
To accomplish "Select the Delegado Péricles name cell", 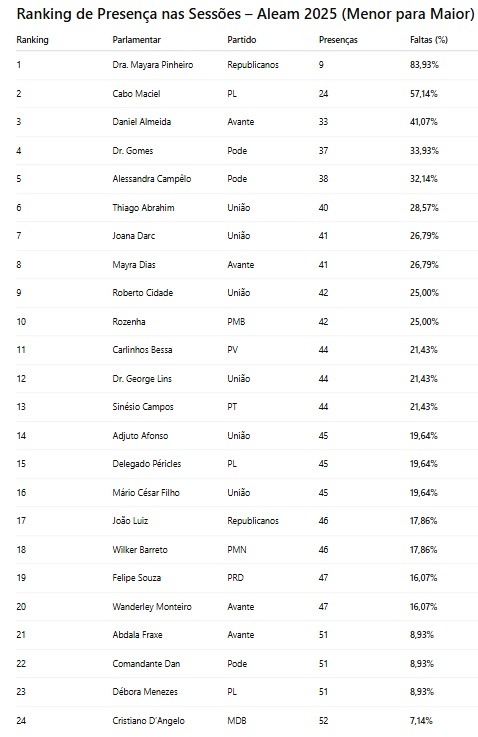I will tap(147, 464).
